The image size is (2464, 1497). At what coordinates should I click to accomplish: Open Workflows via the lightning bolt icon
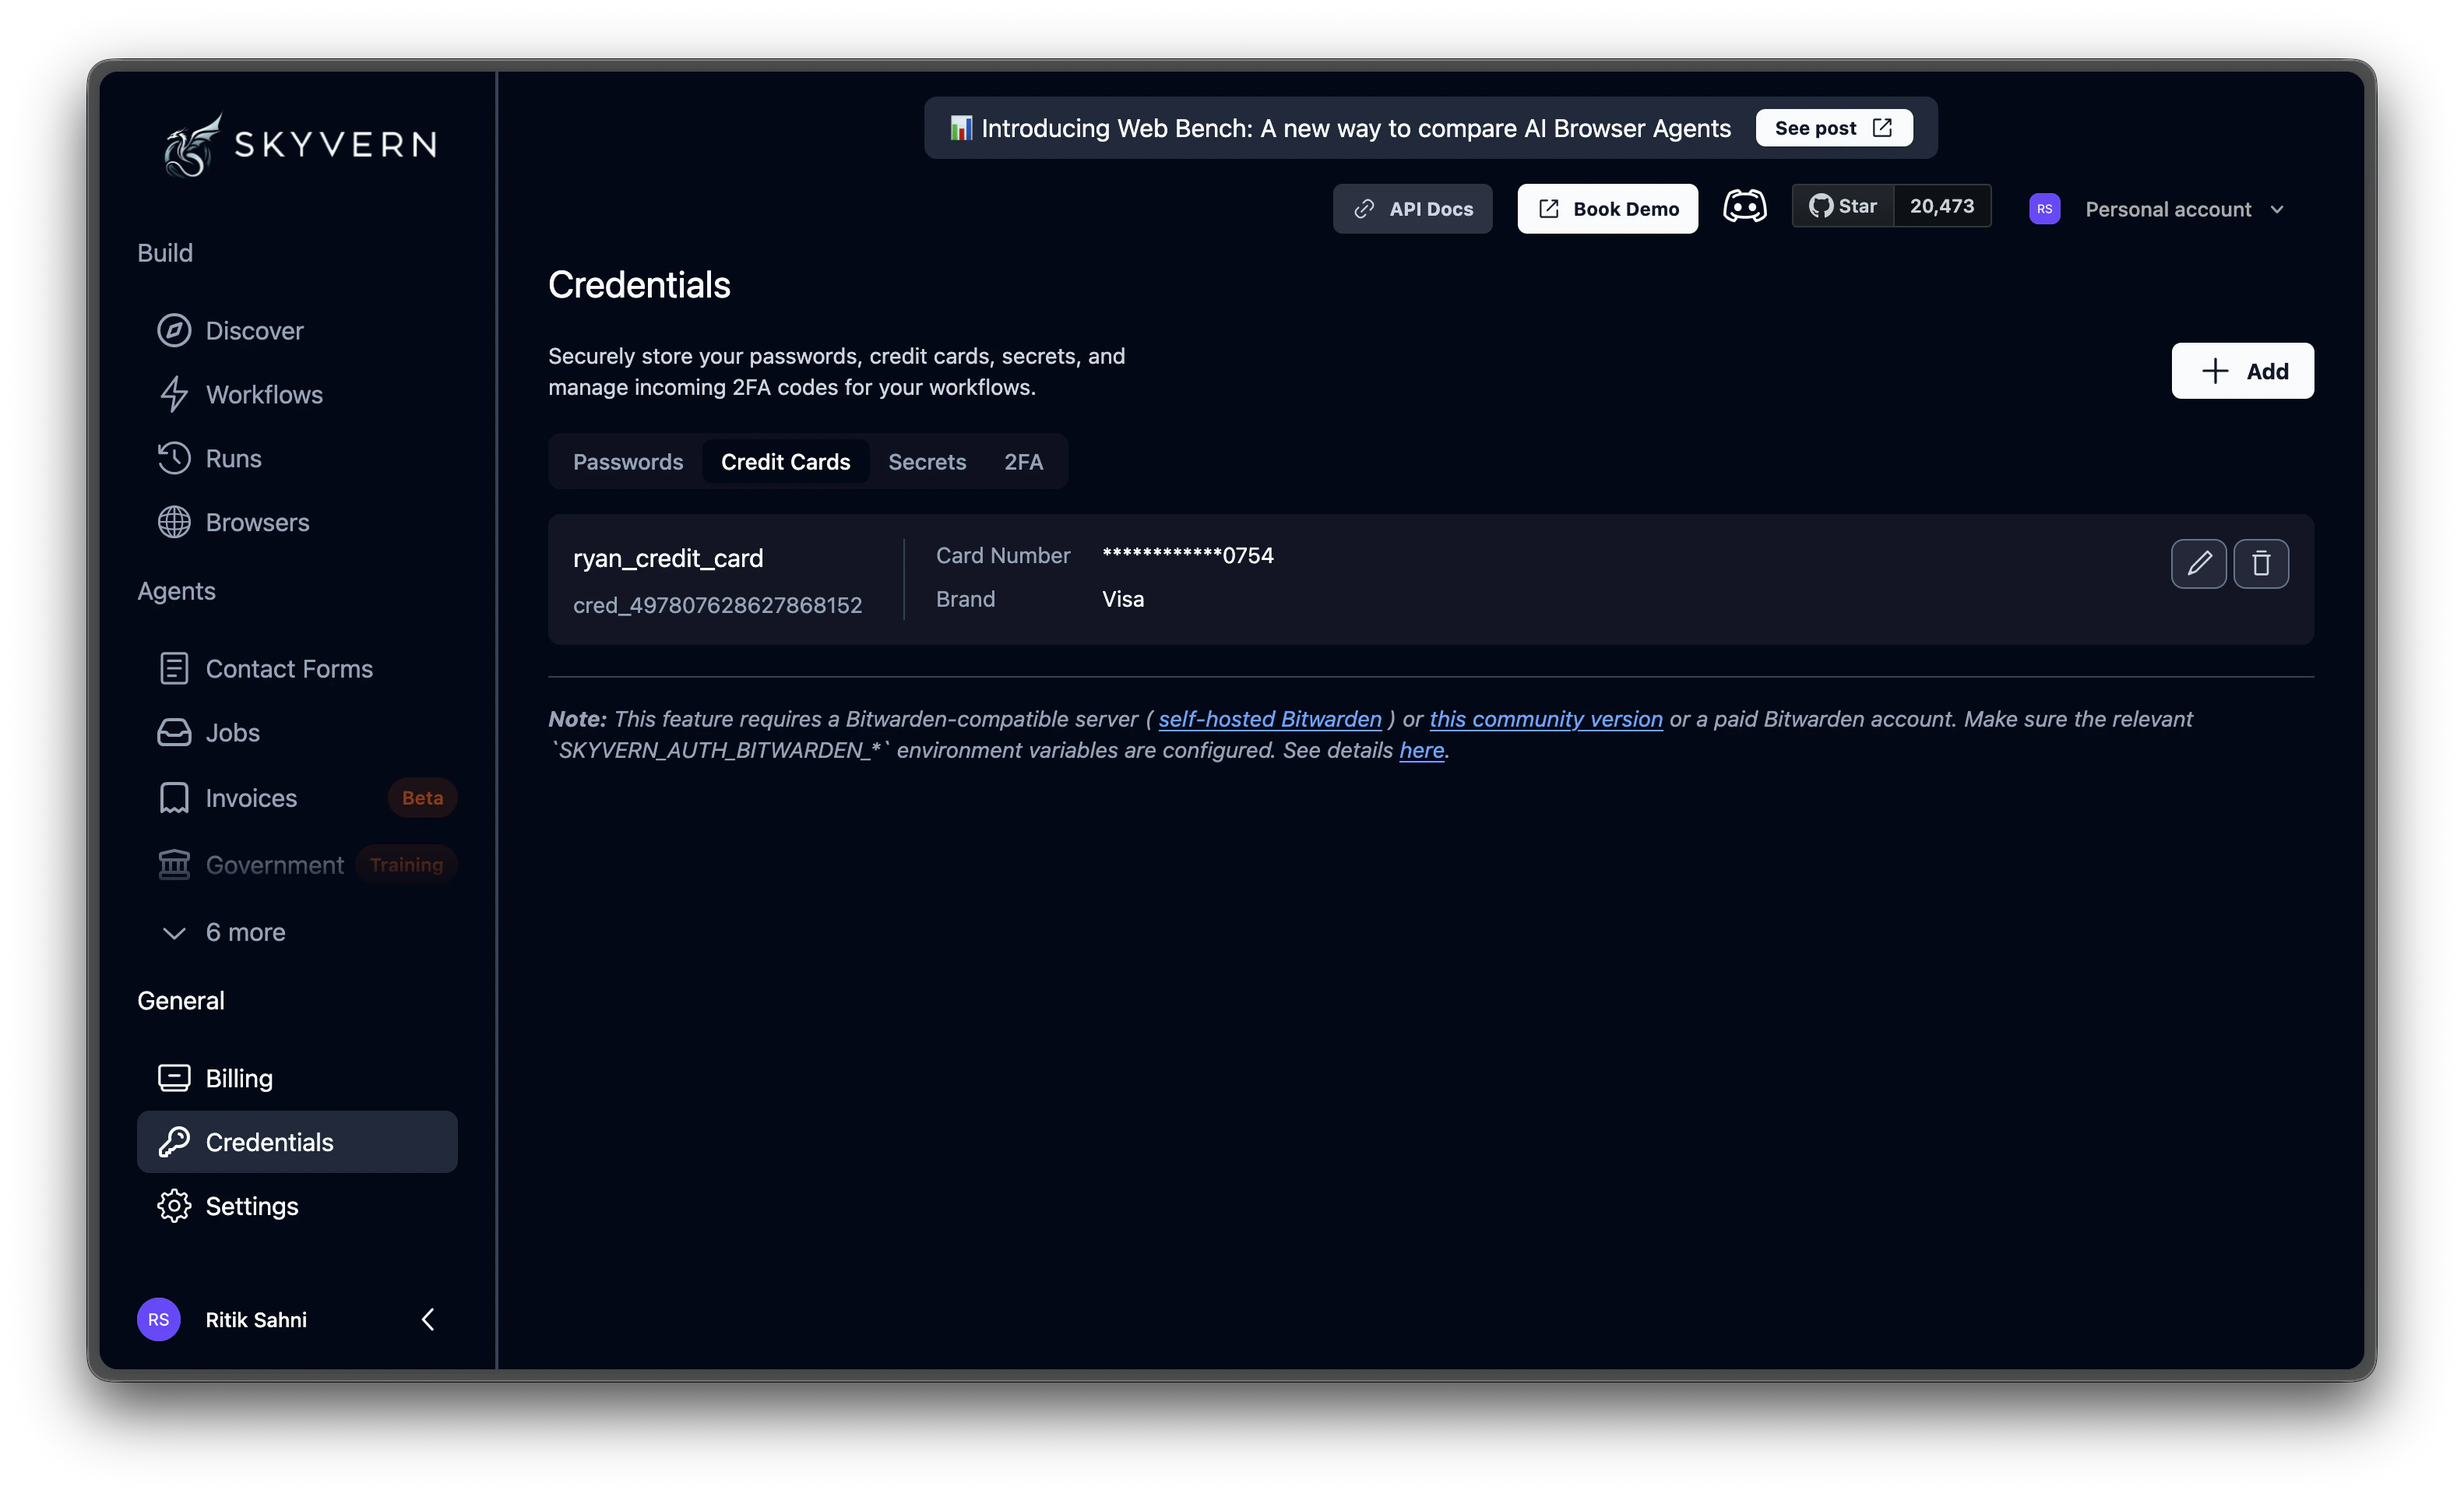coord(175,394)
